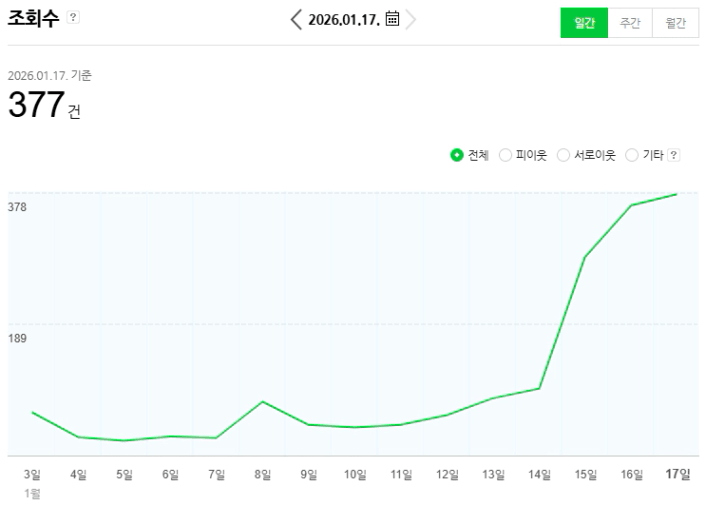Click the 15일 label on x-axis

click(x=586, y=474)
